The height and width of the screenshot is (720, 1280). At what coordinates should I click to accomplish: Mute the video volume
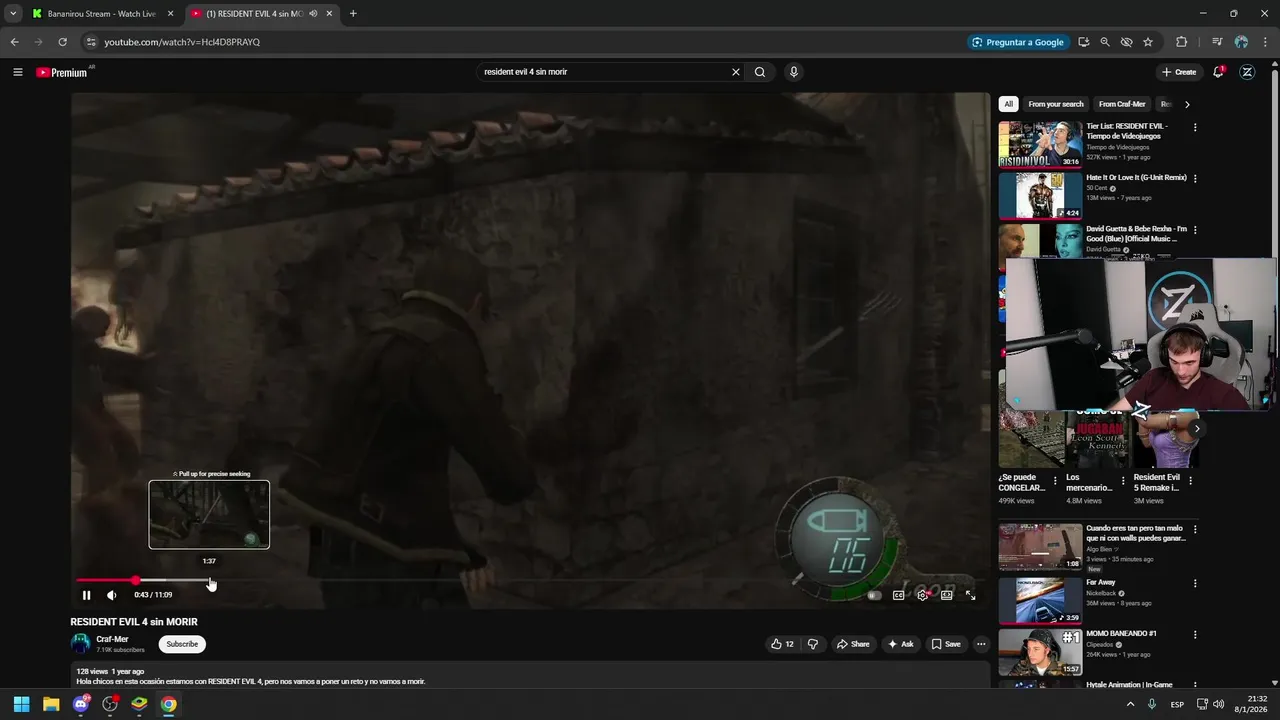[x=112, y=595]
